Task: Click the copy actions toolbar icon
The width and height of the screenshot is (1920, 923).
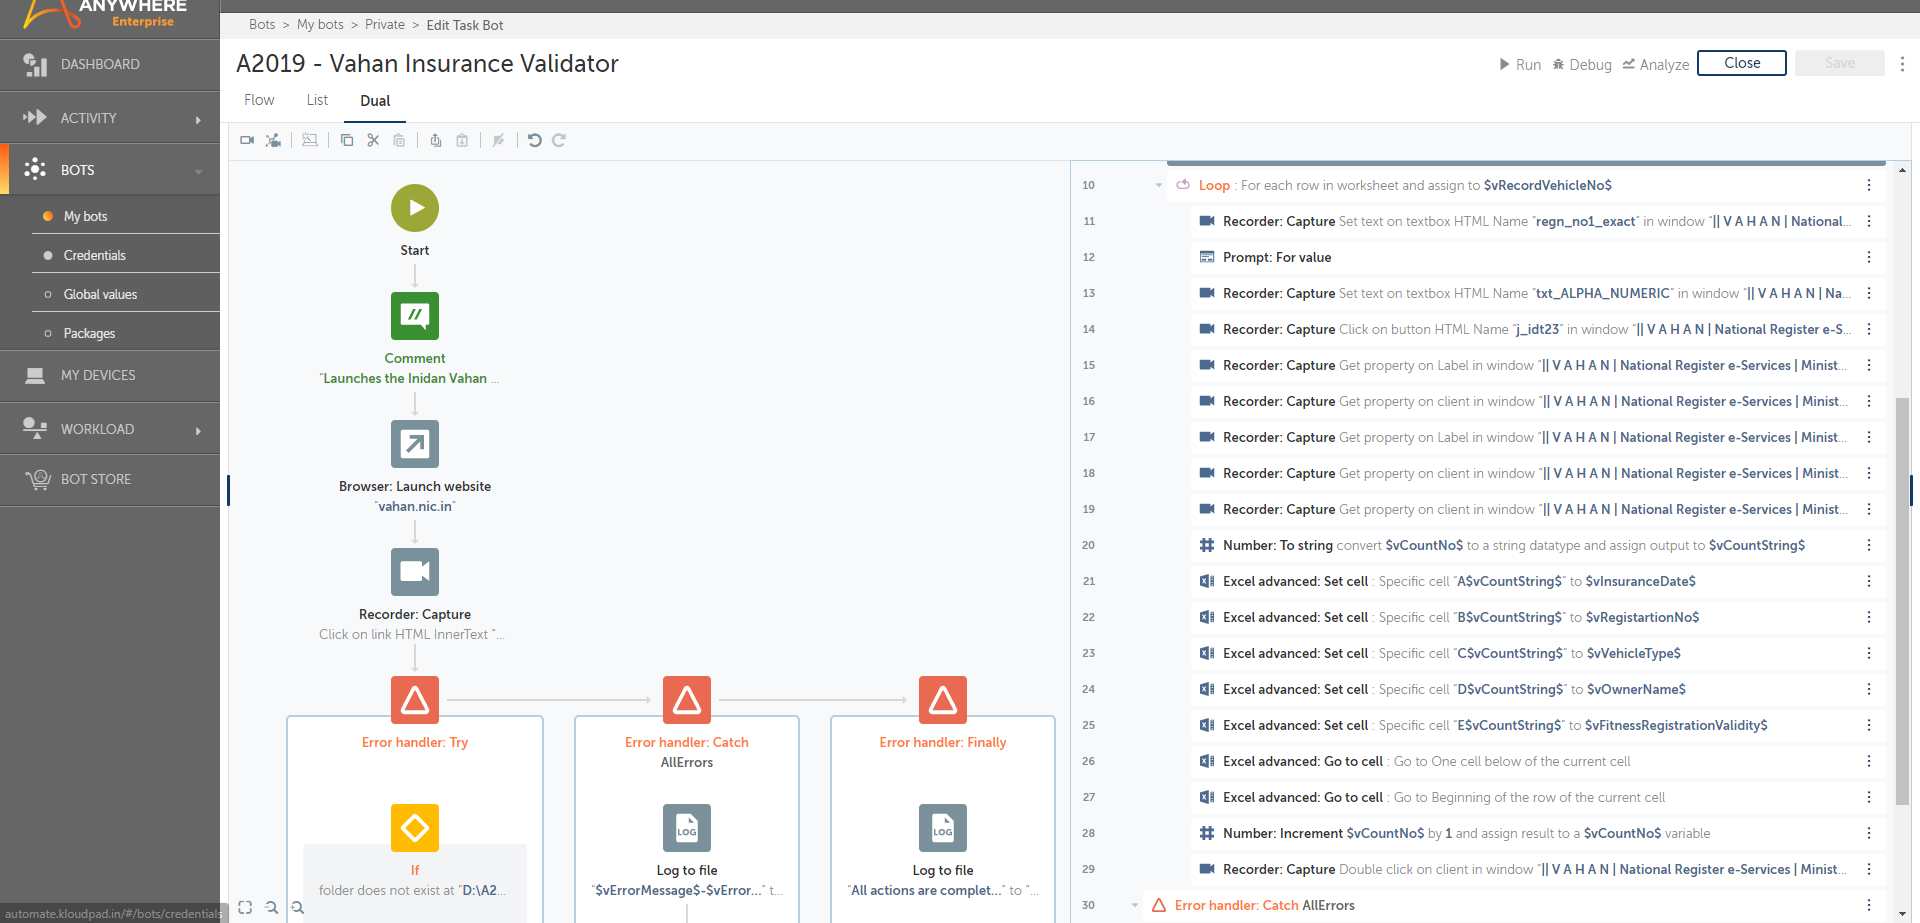Action: click(x=347, y=140)
